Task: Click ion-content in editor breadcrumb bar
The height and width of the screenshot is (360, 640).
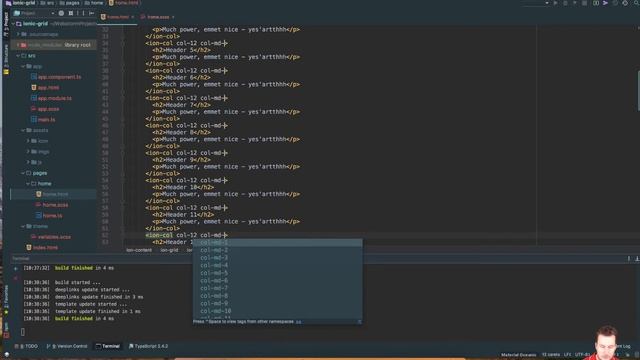Action: tap(139, 250)
